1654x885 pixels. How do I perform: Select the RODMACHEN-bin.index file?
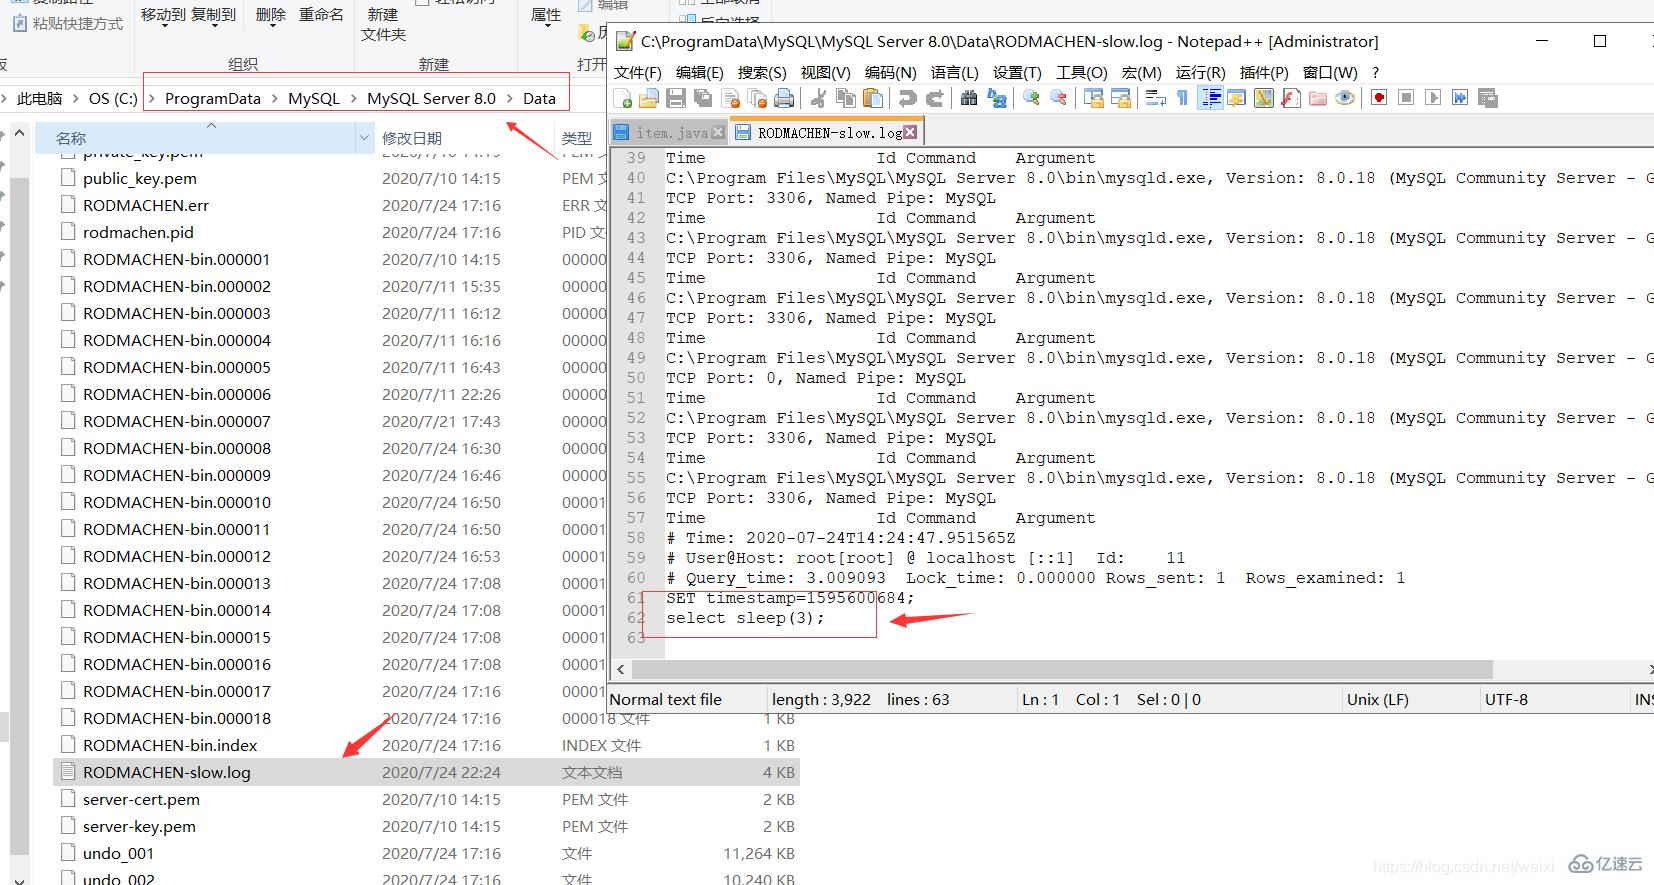click(x=170, y=745)
